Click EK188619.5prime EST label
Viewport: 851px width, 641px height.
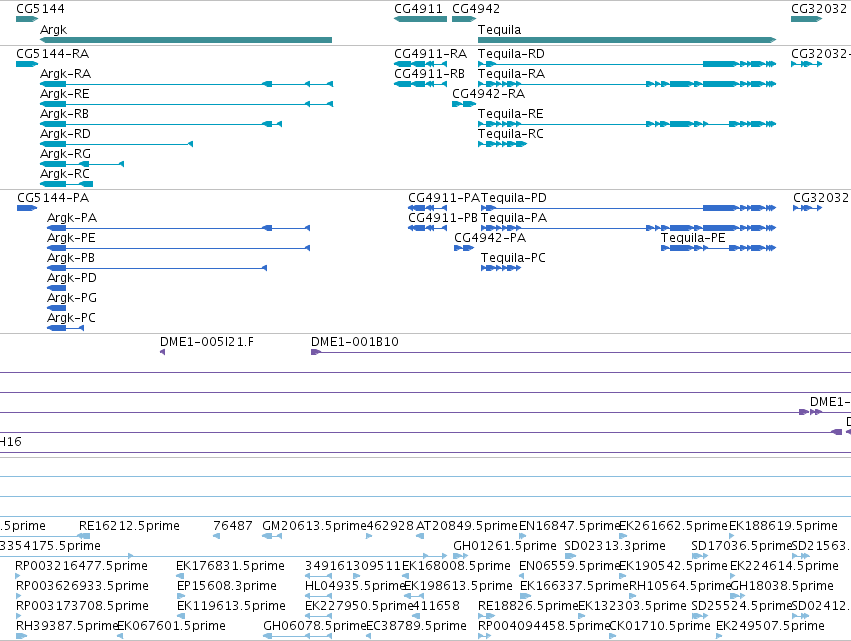(783, 526)
